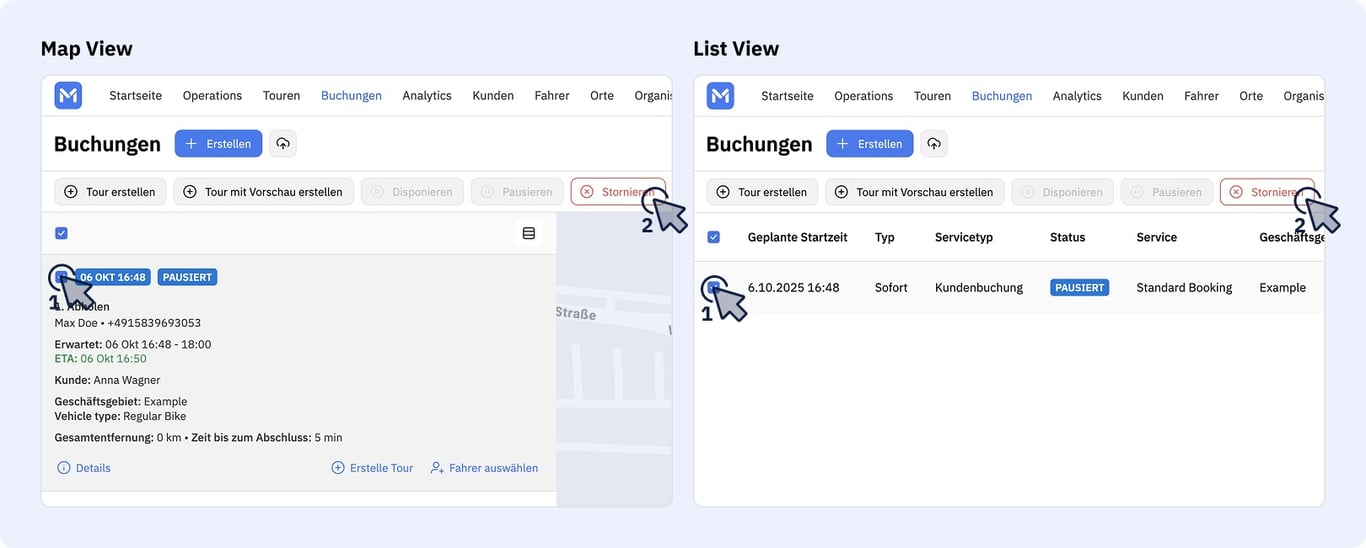Click Servicetyp column header
Screen dimensions: 1366x548
coord(964,237)
